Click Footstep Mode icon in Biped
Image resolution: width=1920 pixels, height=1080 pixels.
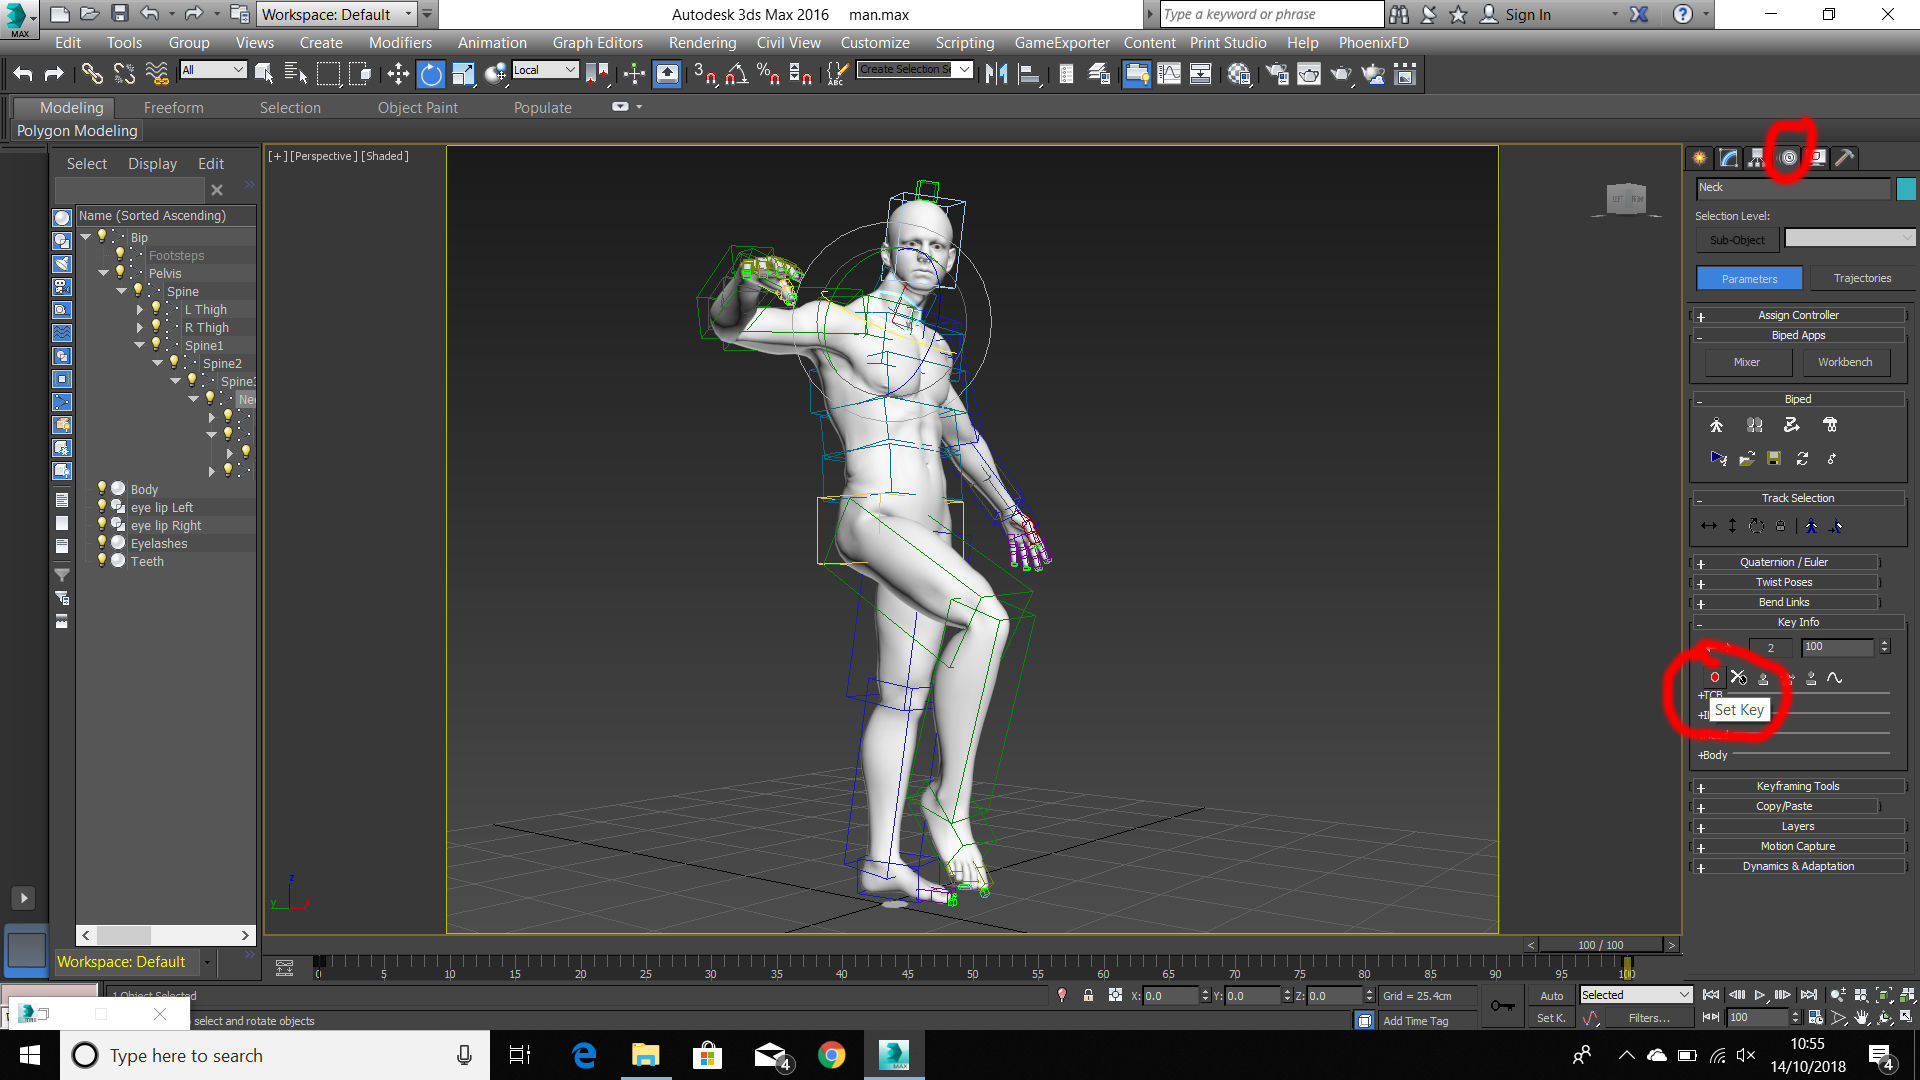pos(1754,425)
